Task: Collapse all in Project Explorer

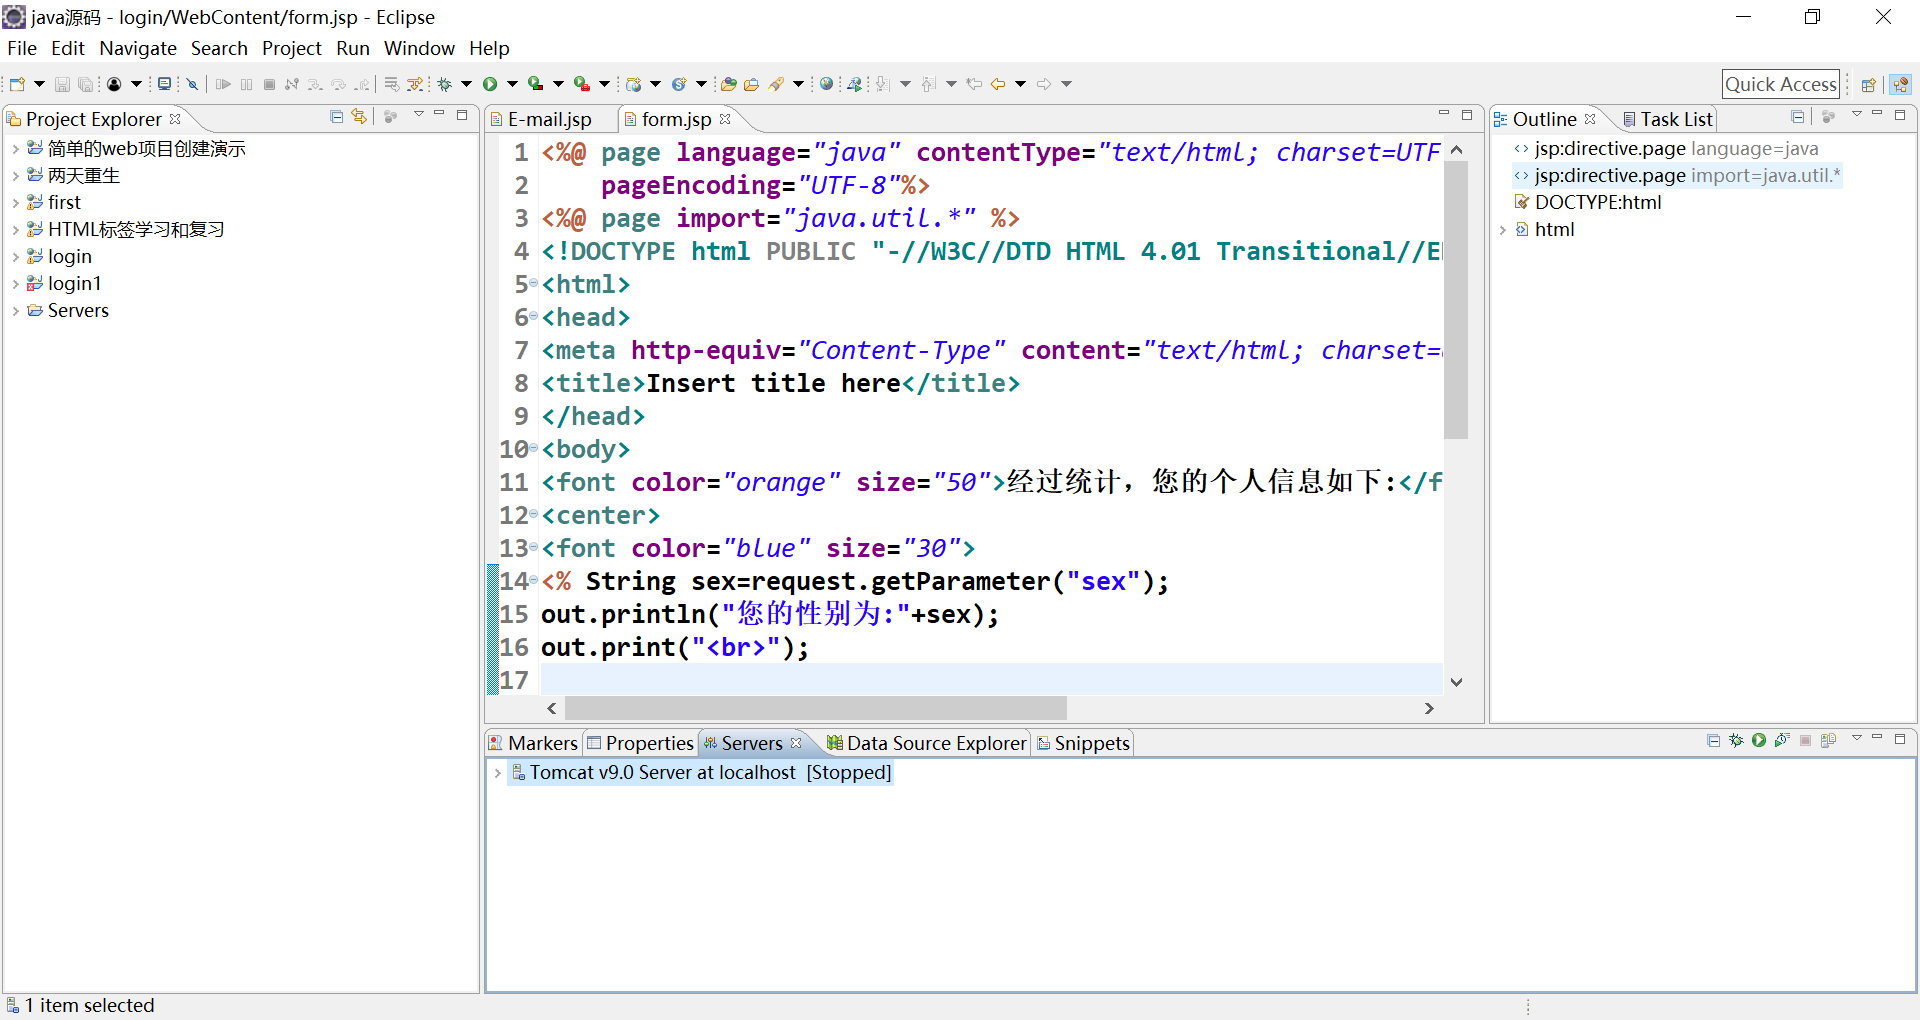Action: point(336,117)
